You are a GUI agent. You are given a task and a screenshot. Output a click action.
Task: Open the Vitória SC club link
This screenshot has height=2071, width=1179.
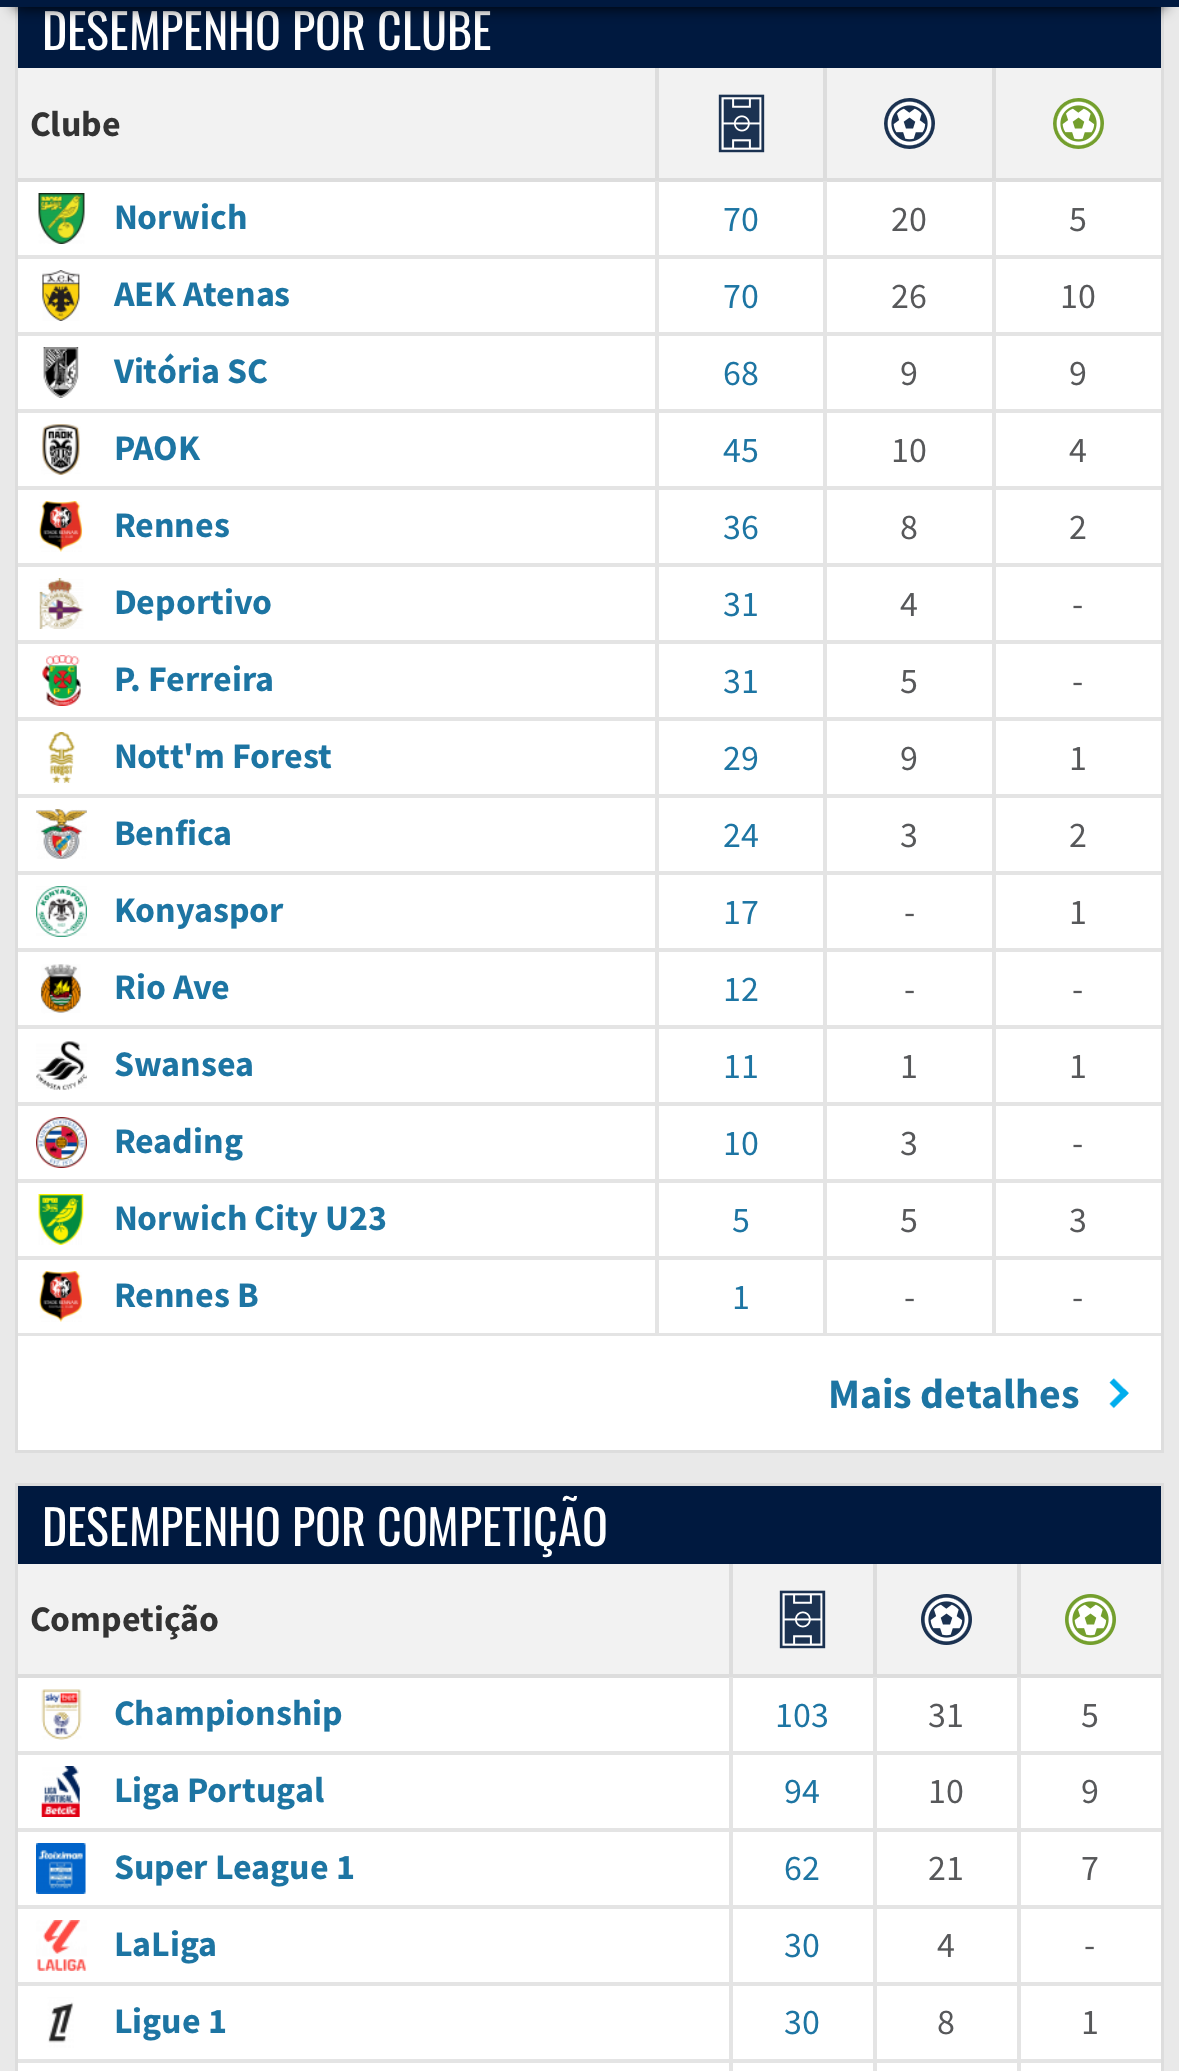(191, 372)
